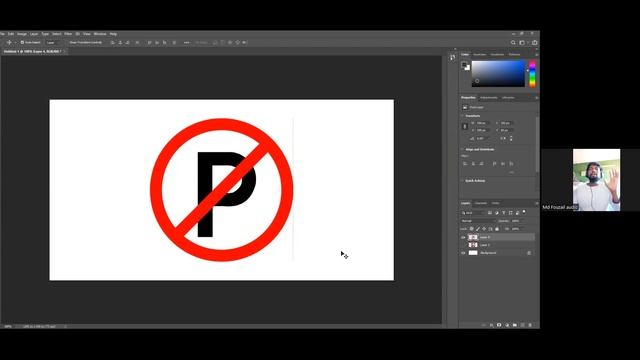Show Layer 1 via its visibility box
640x360 pixels.
[x=463, y=245]
